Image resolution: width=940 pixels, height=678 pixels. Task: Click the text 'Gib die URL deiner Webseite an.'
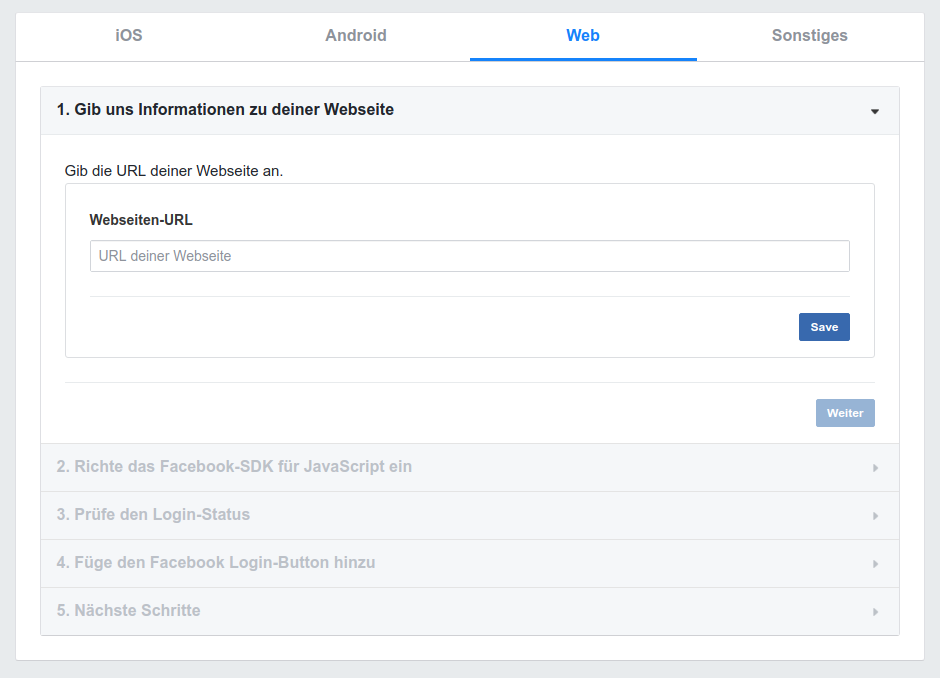[174, 171]
